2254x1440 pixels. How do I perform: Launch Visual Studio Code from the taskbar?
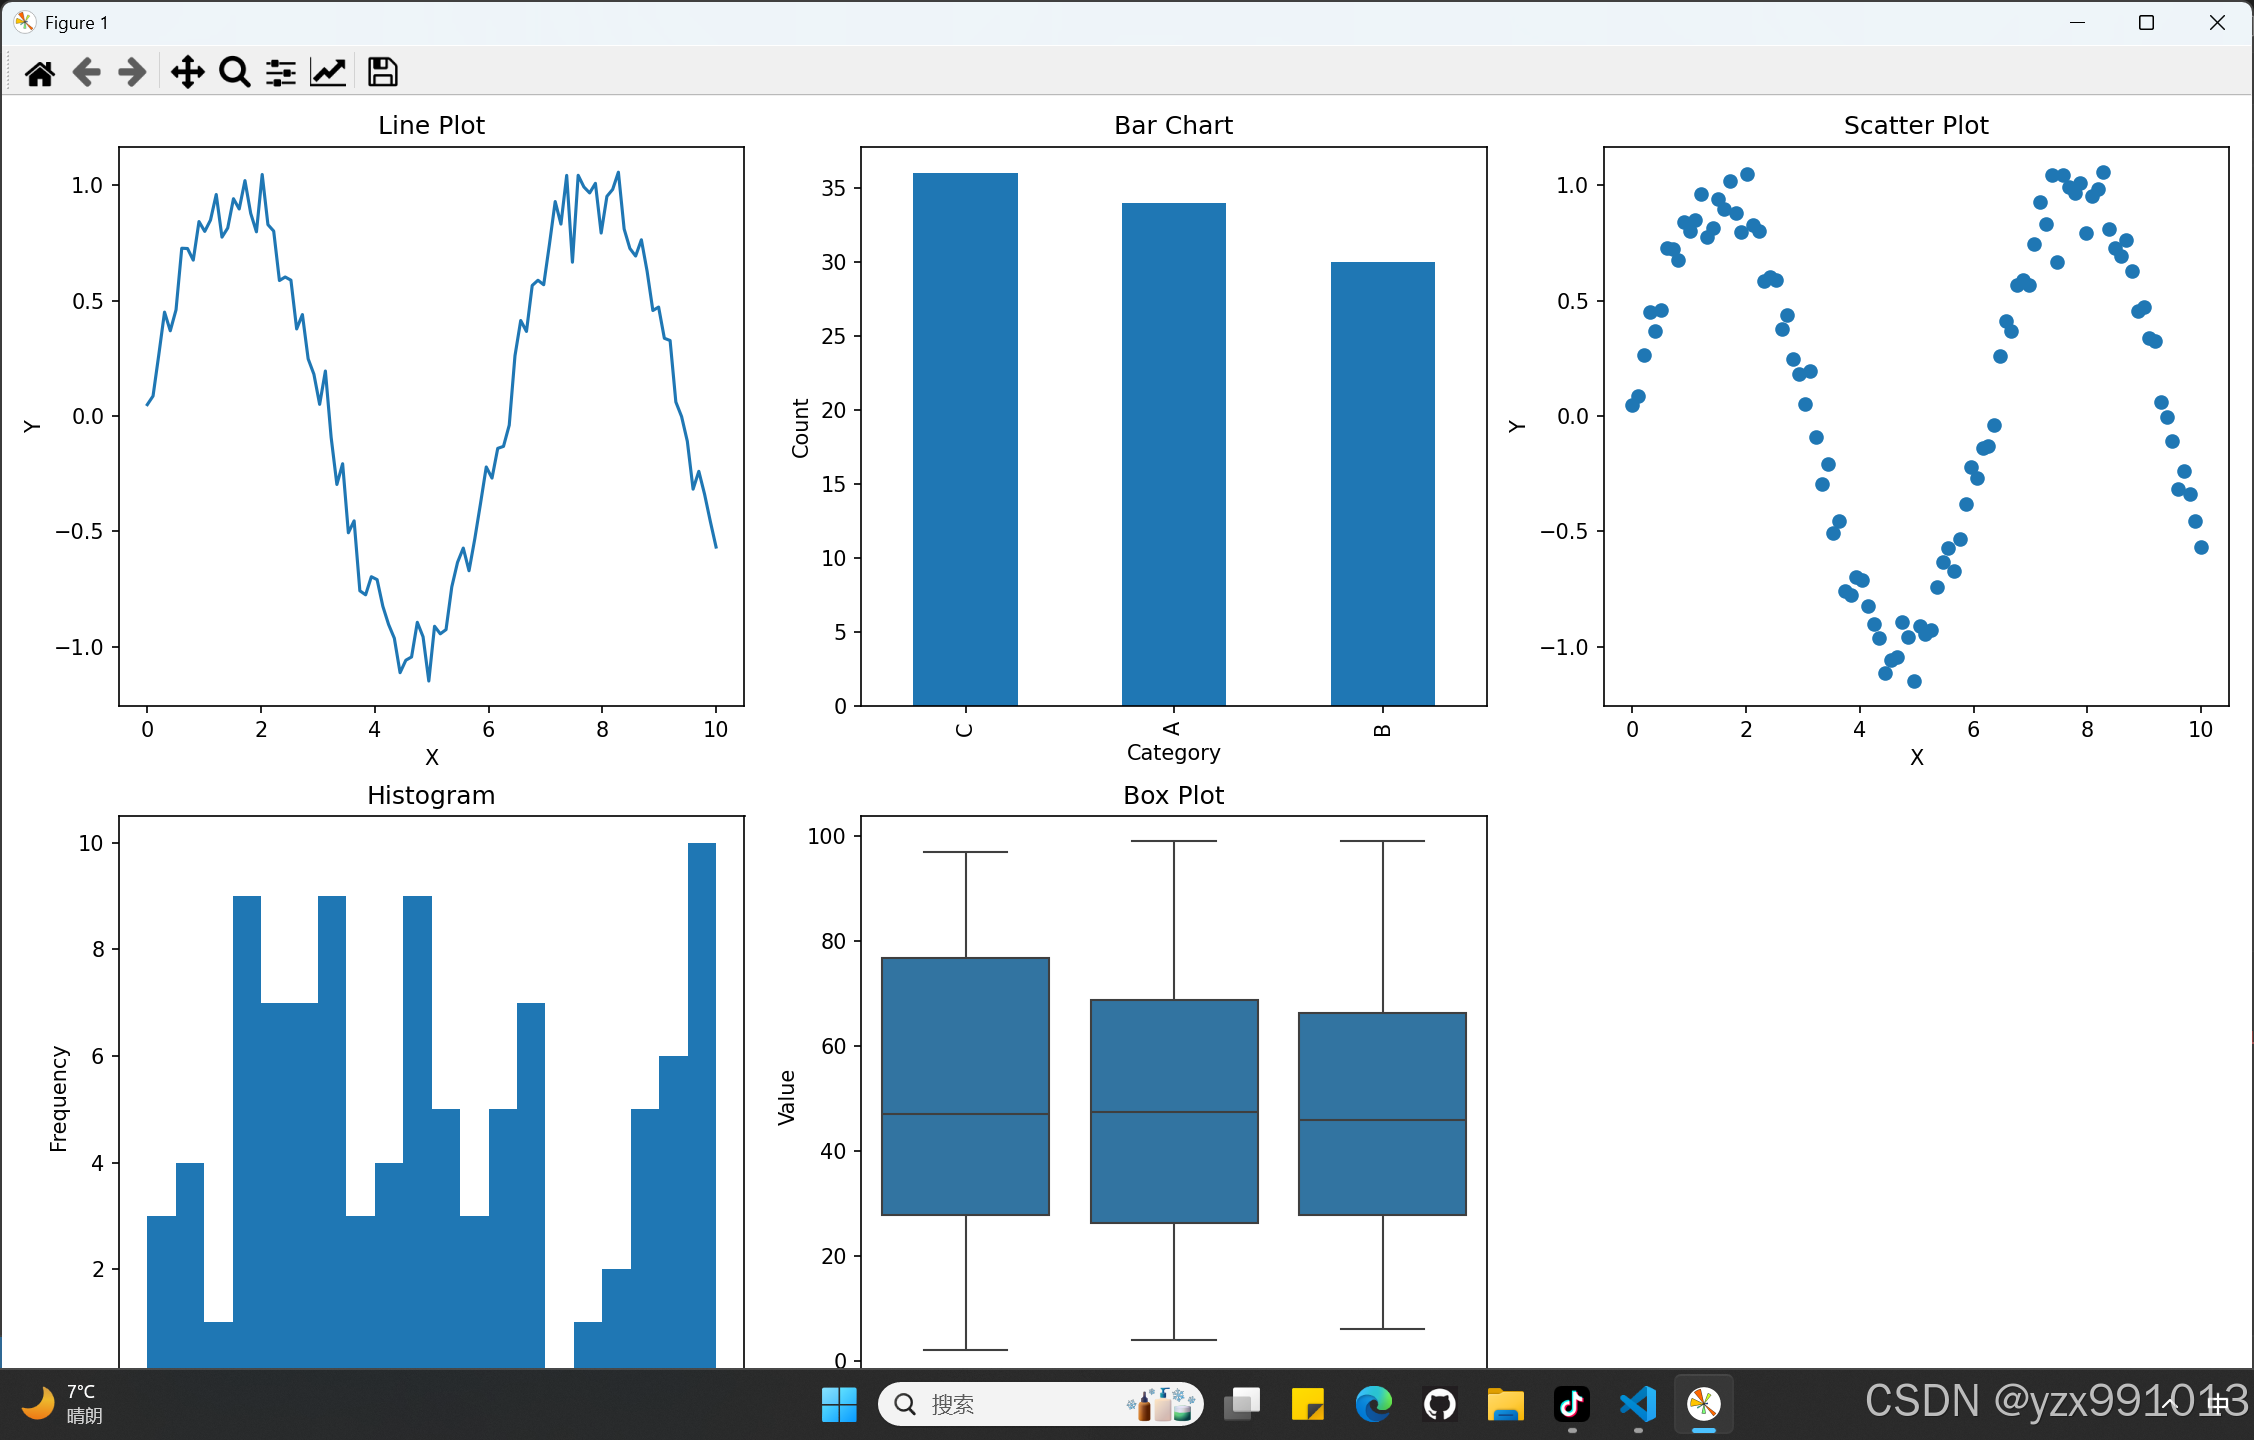coord(1638,1404)
